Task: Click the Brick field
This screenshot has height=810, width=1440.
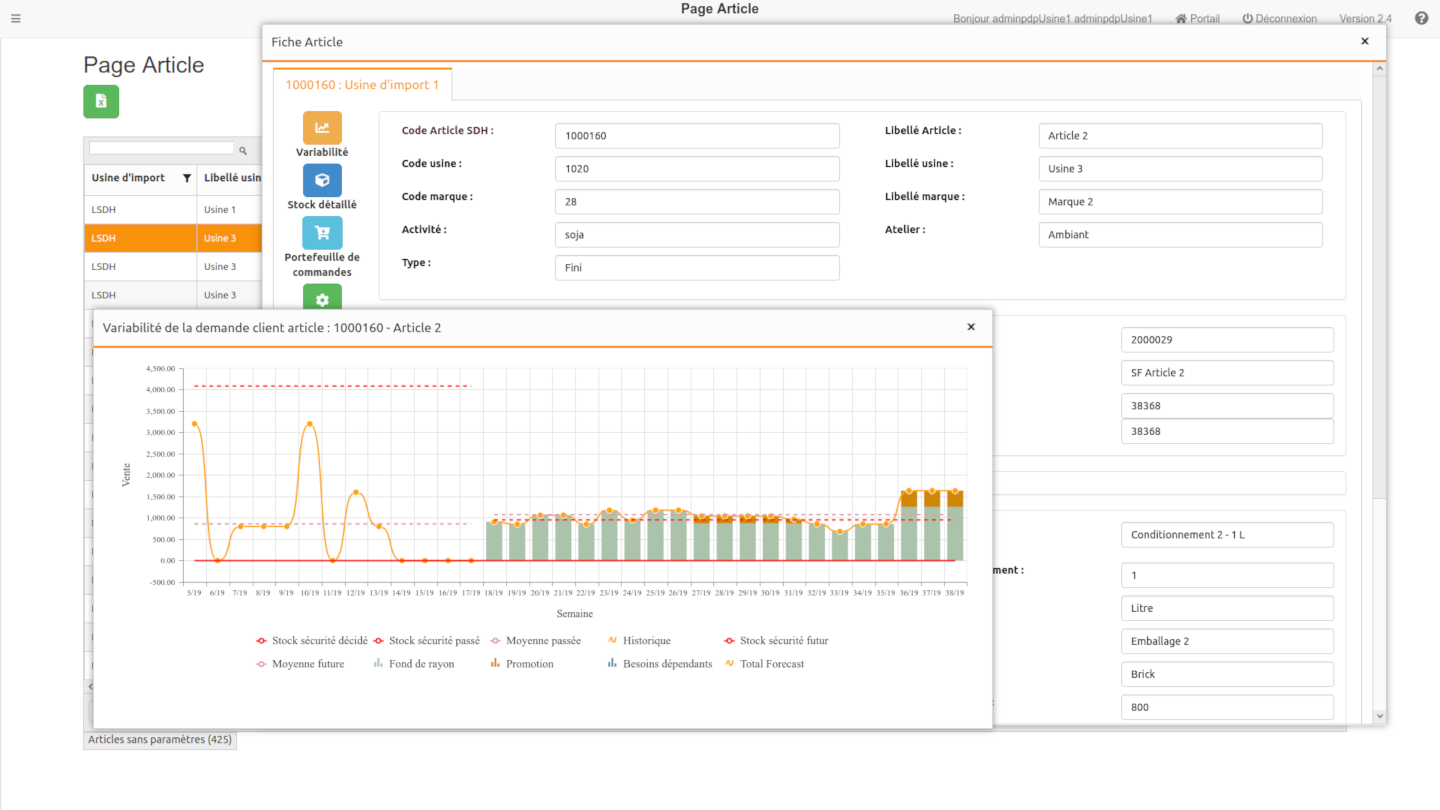Action: (x=1227, y=674)
